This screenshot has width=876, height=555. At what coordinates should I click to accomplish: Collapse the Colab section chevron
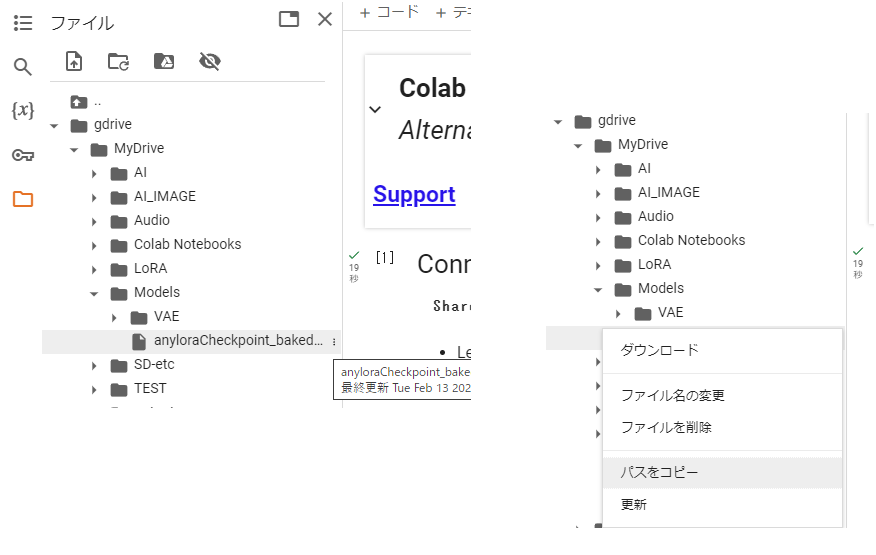pyautogui.click(x=375, y=109)
